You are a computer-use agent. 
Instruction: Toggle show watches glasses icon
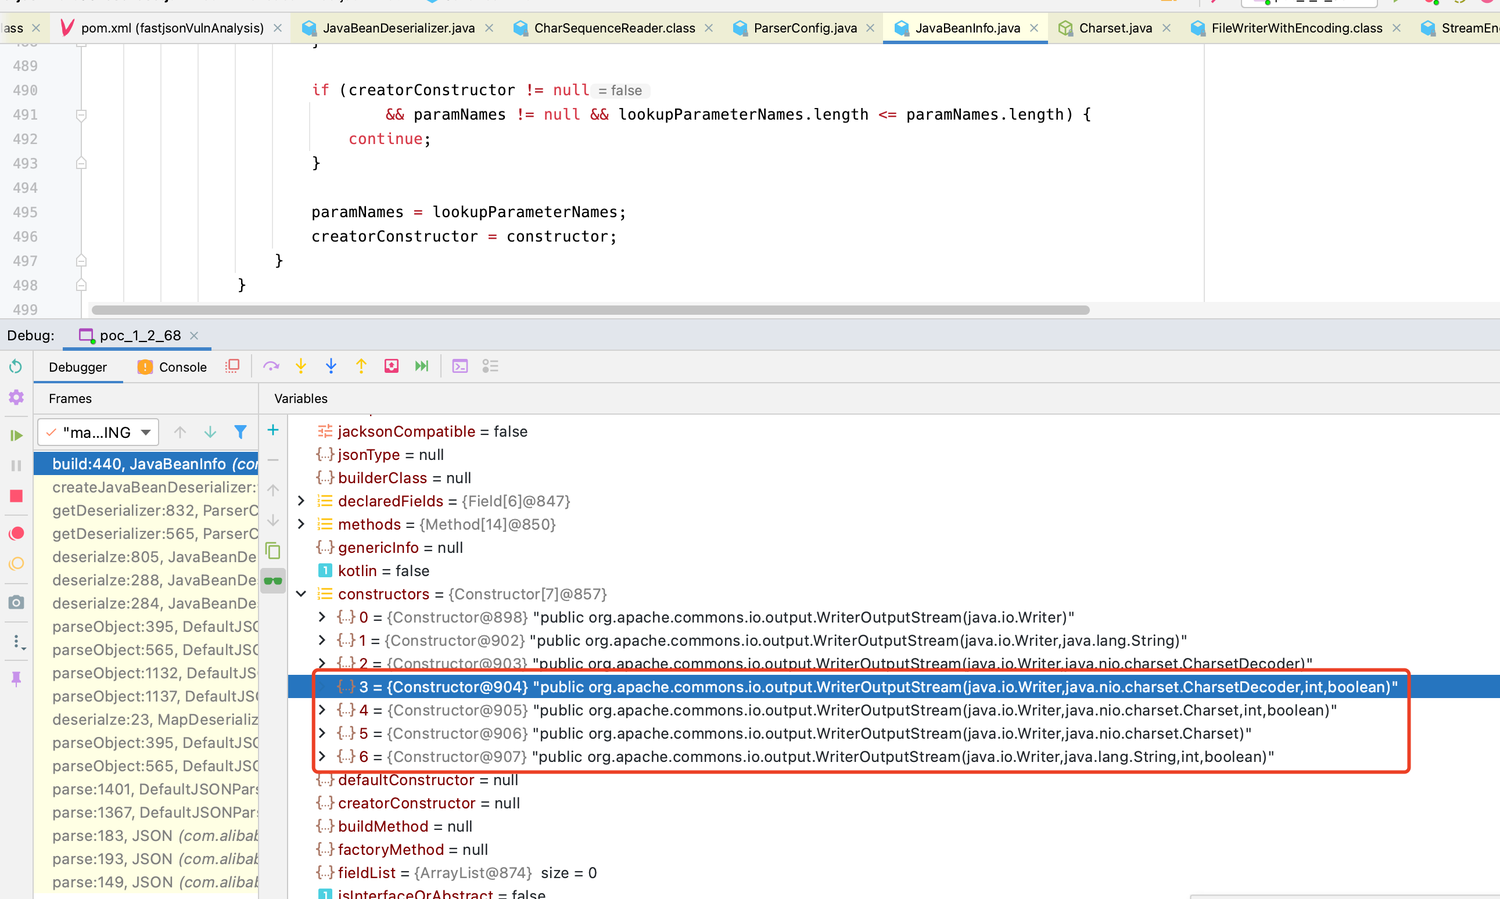pyautogui.click(x=273, y=581)
